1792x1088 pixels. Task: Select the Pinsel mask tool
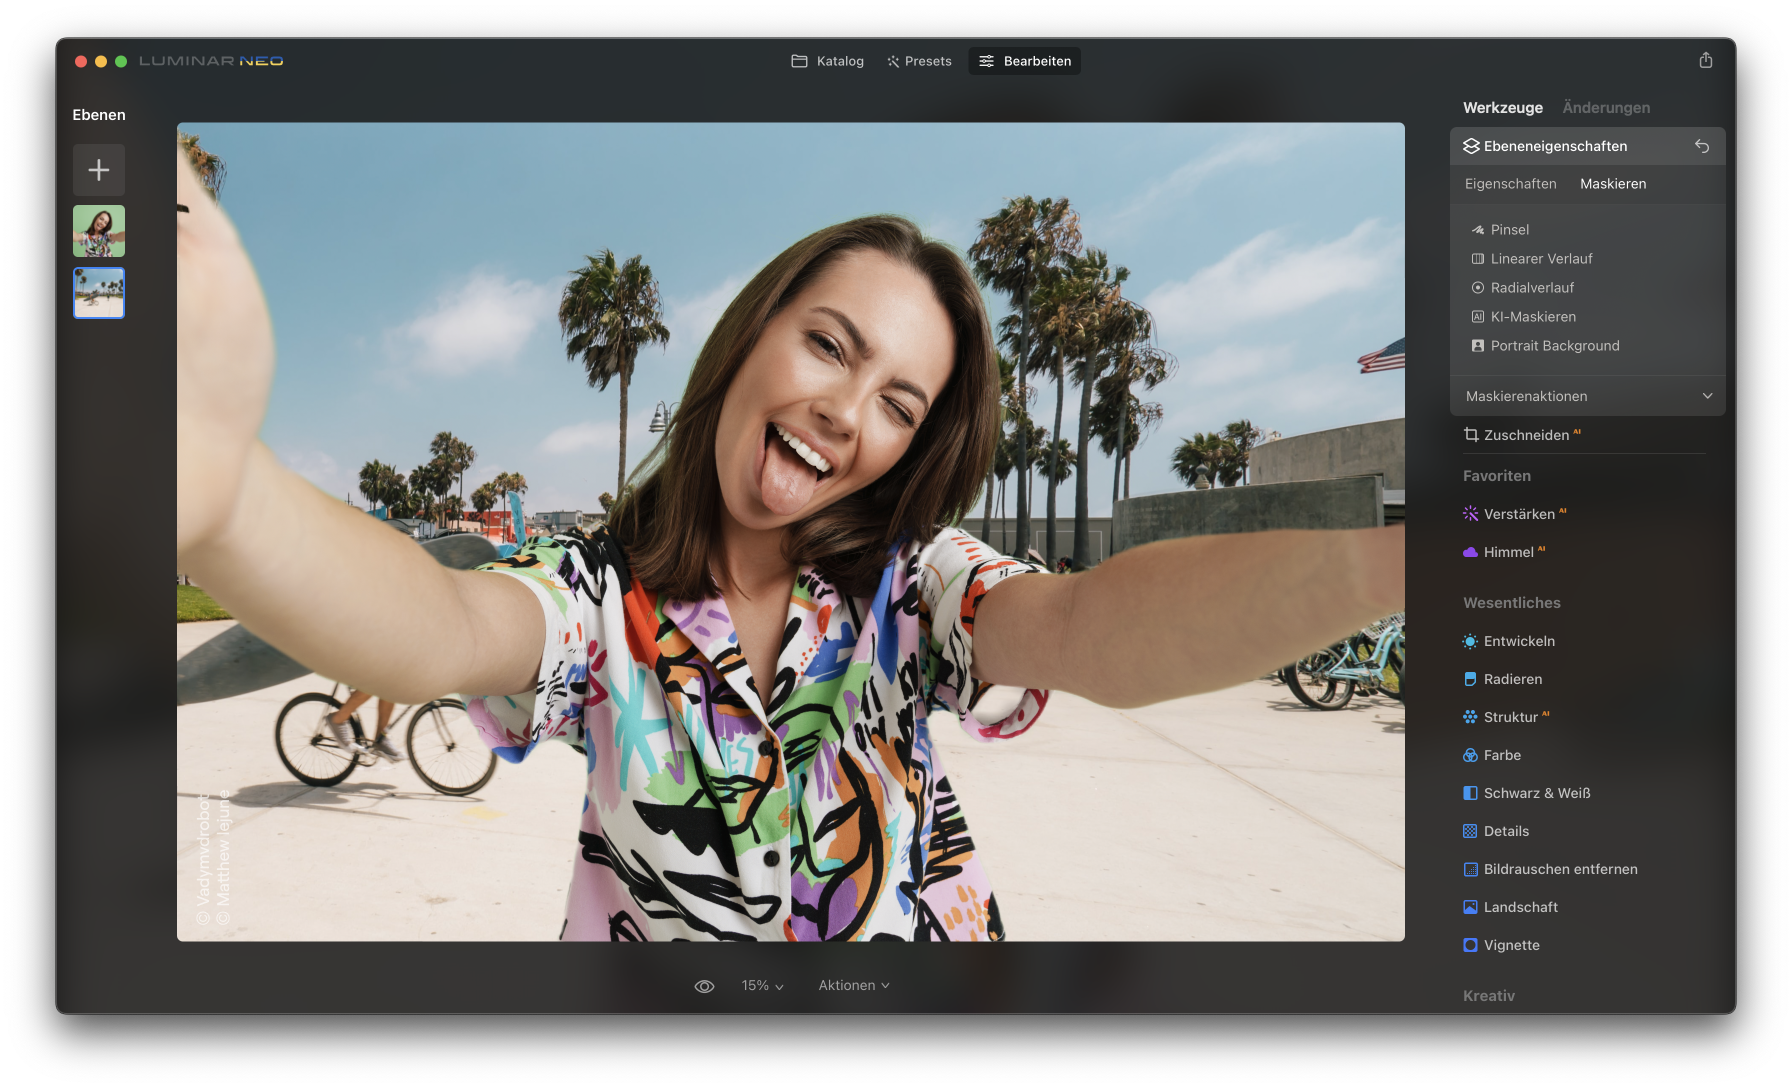point(1509,230)
